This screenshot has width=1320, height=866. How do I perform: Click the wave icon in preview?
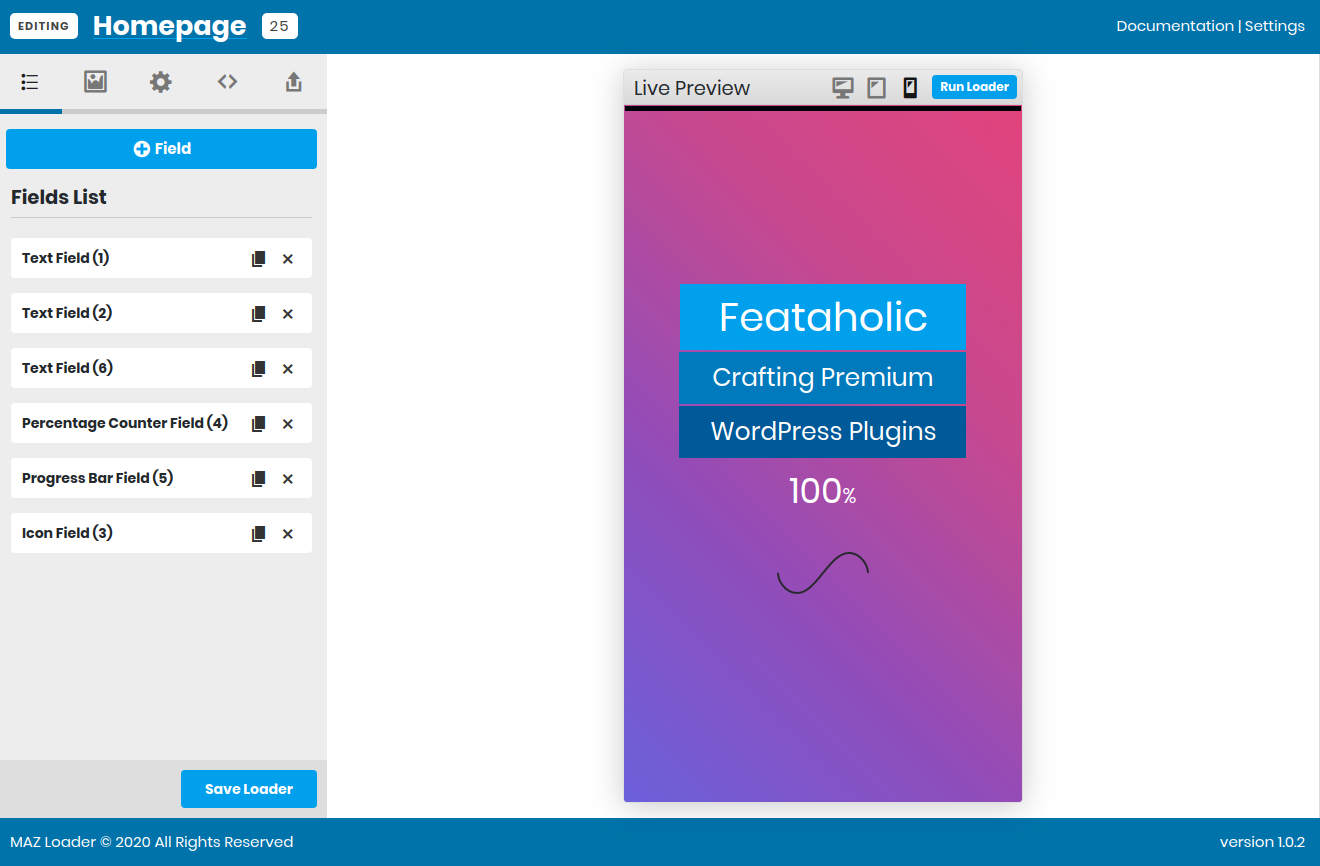point(822,573)
